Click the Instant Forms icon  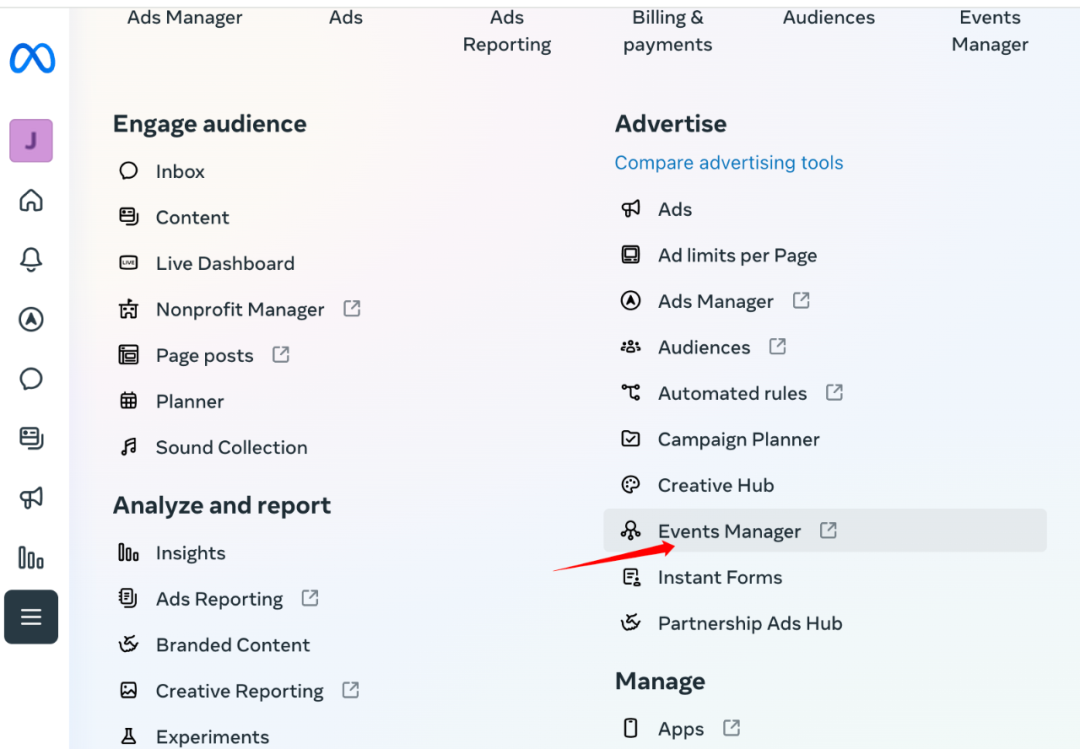point(631,577)
